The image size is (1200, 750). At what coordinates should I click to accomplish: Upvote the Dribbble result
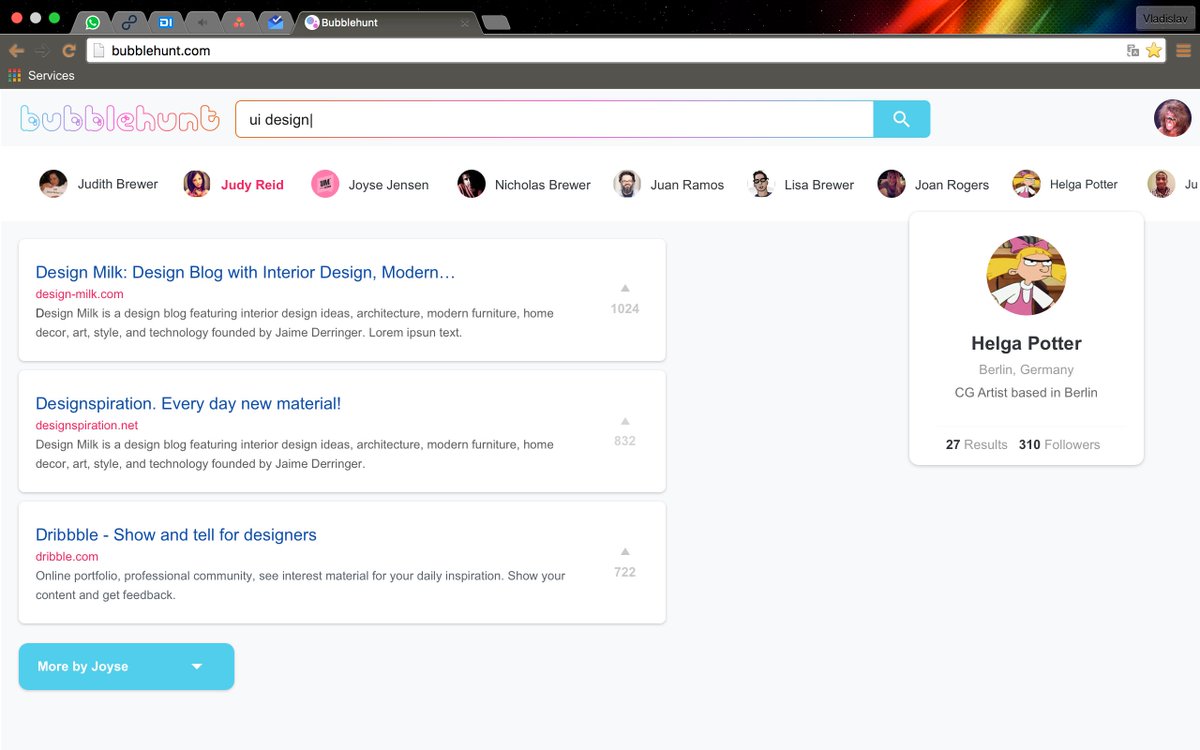coord(625,551)
